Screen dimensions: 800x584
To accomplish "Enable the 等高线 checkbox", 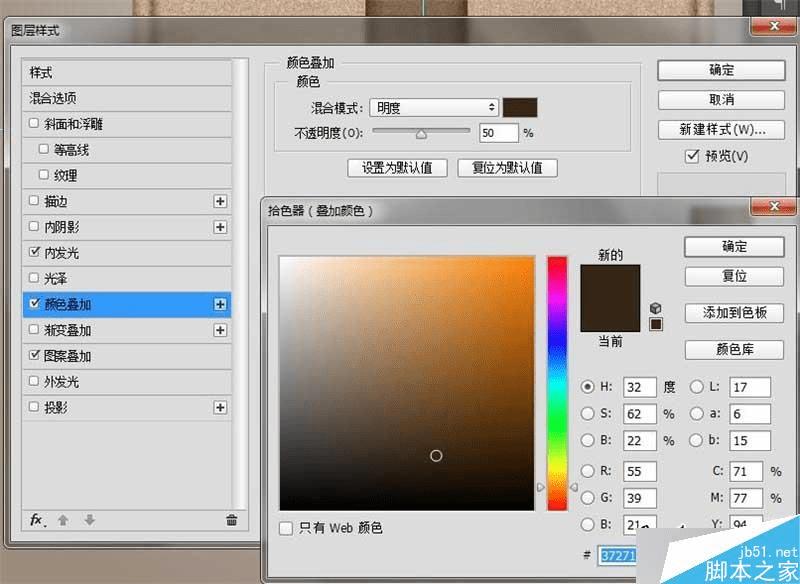I will [x=44, y=149].
